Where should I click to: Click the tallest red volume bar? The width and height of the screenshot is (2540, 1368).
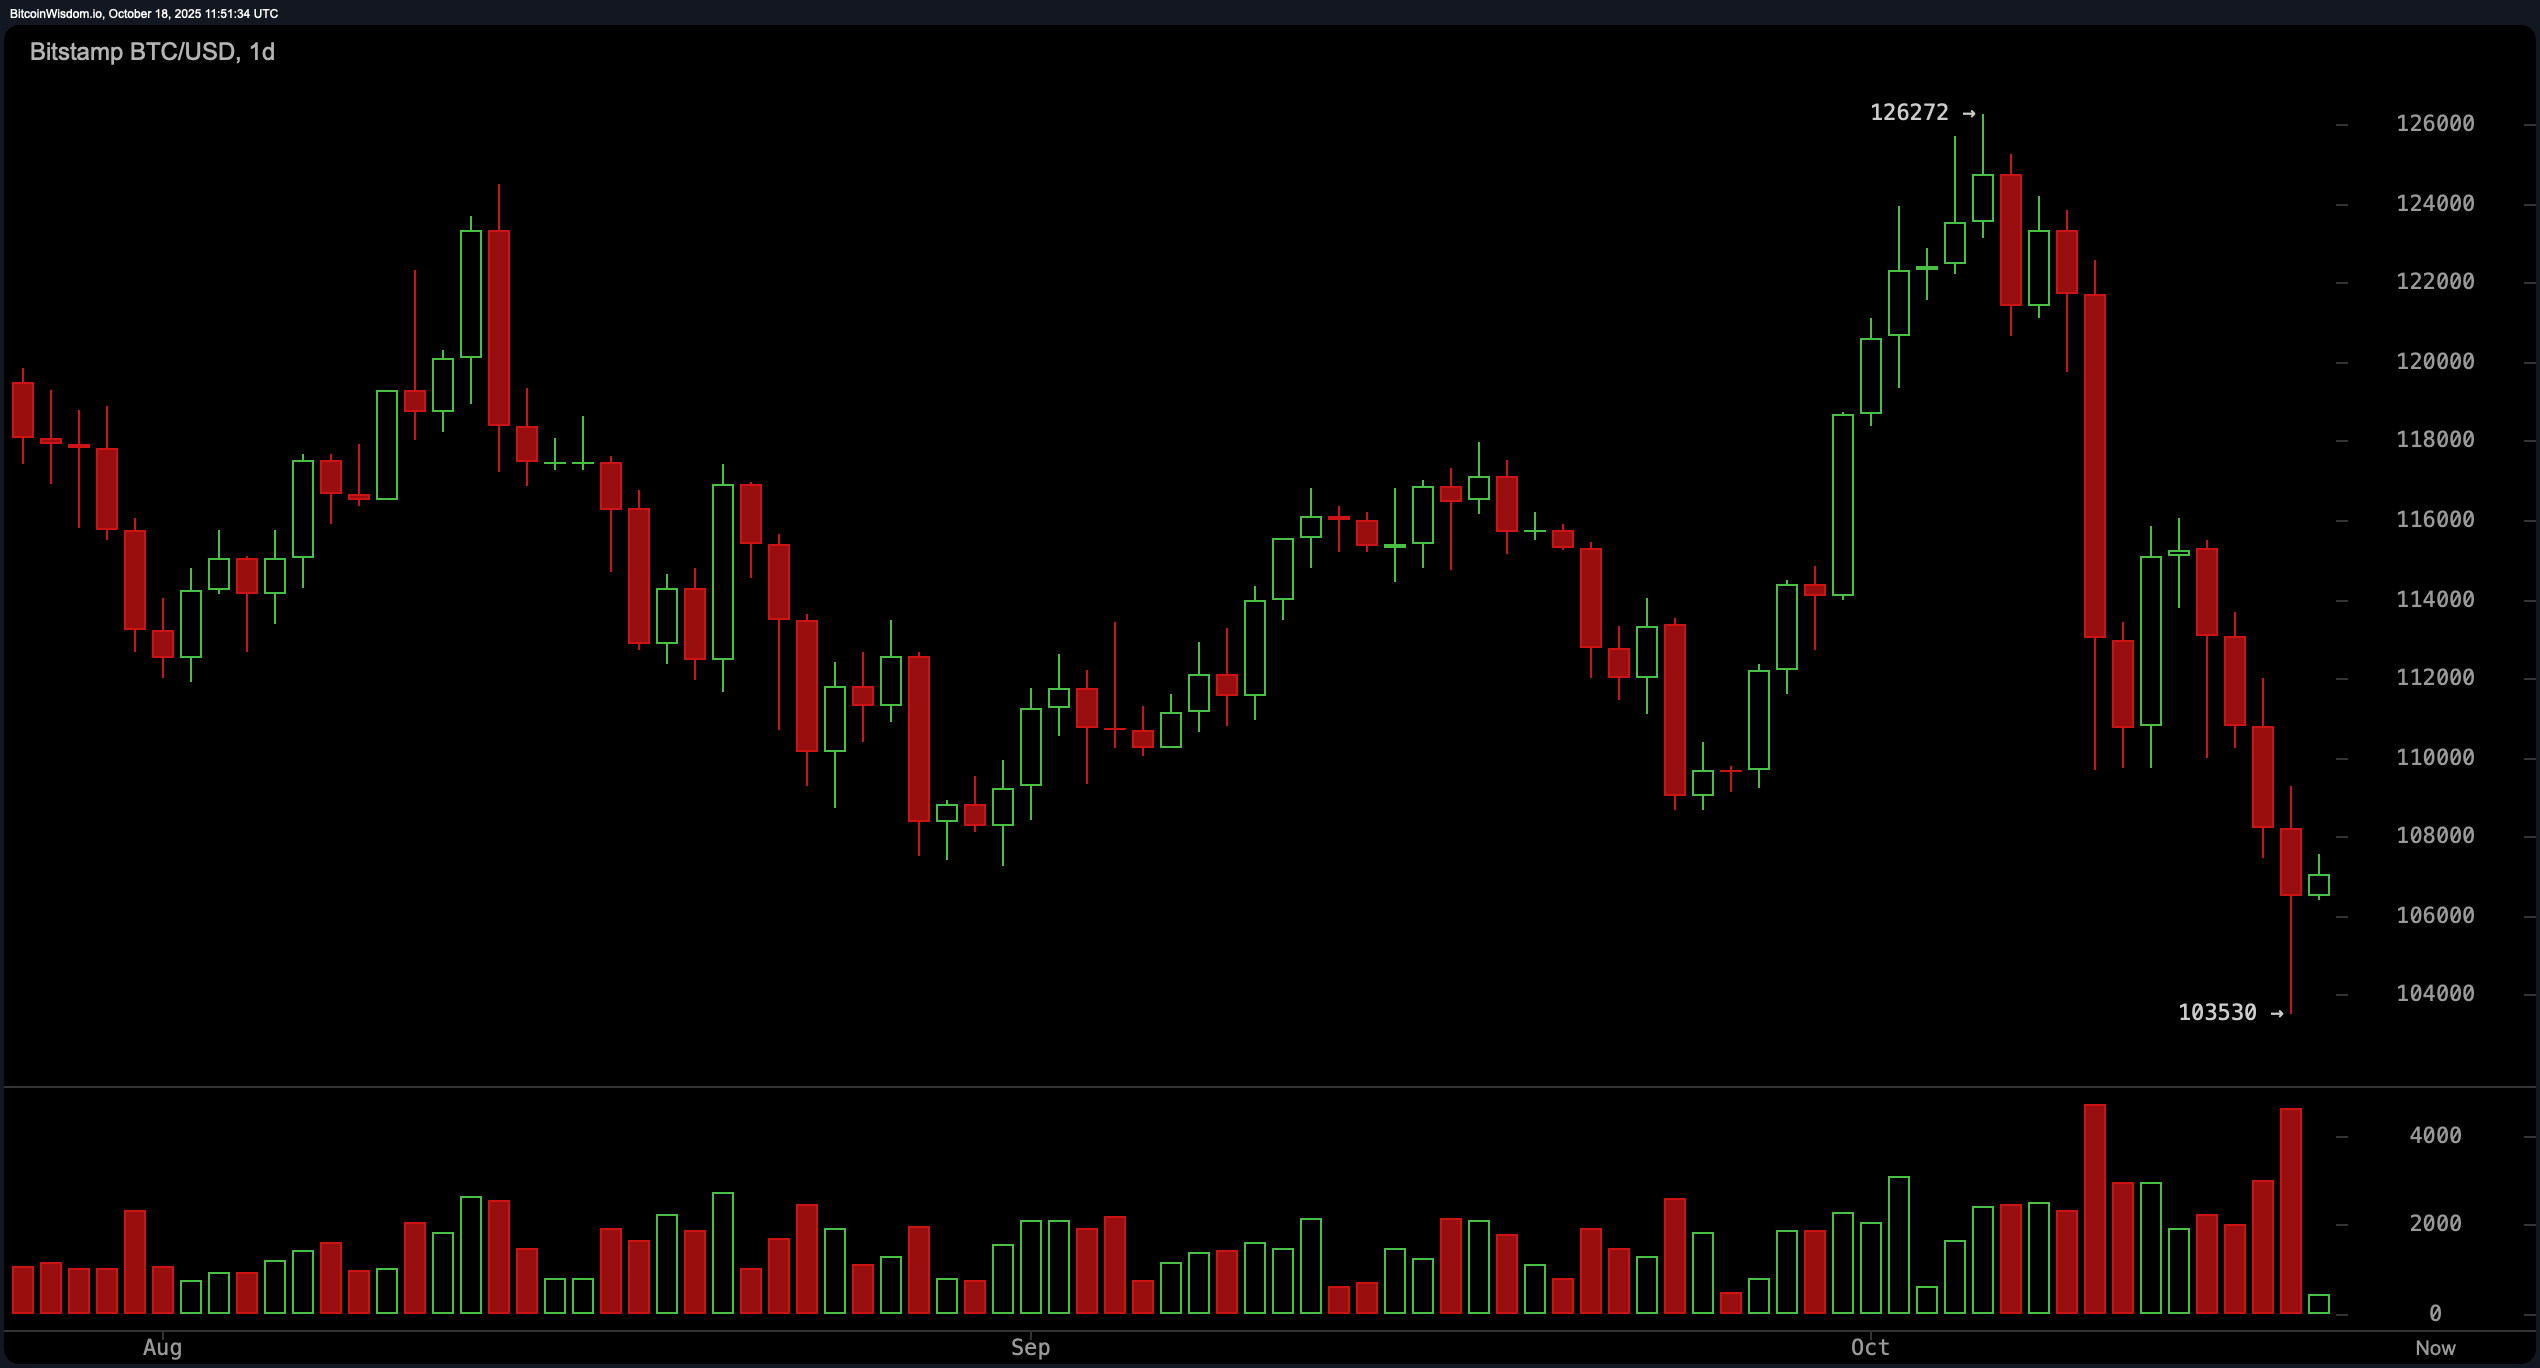[2094, 1210]
